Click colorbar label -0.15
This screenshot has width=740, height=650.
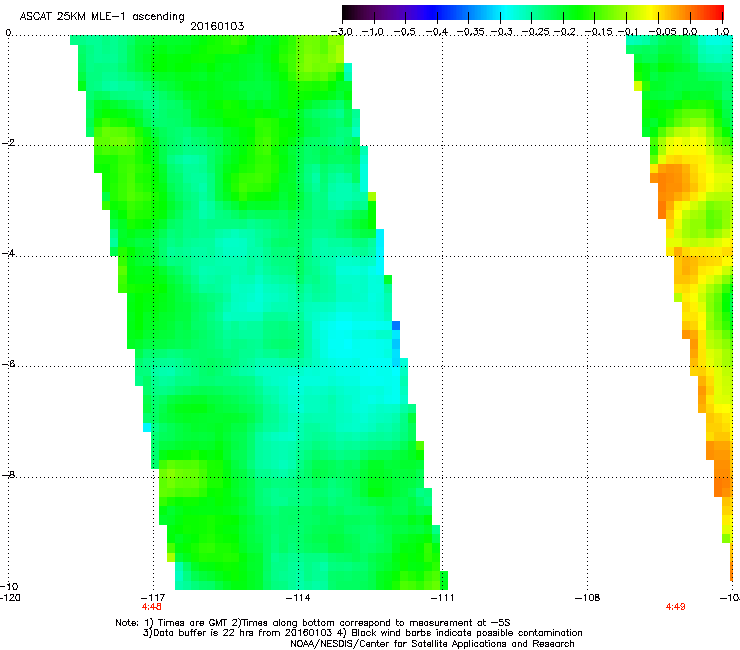(598, 32)
